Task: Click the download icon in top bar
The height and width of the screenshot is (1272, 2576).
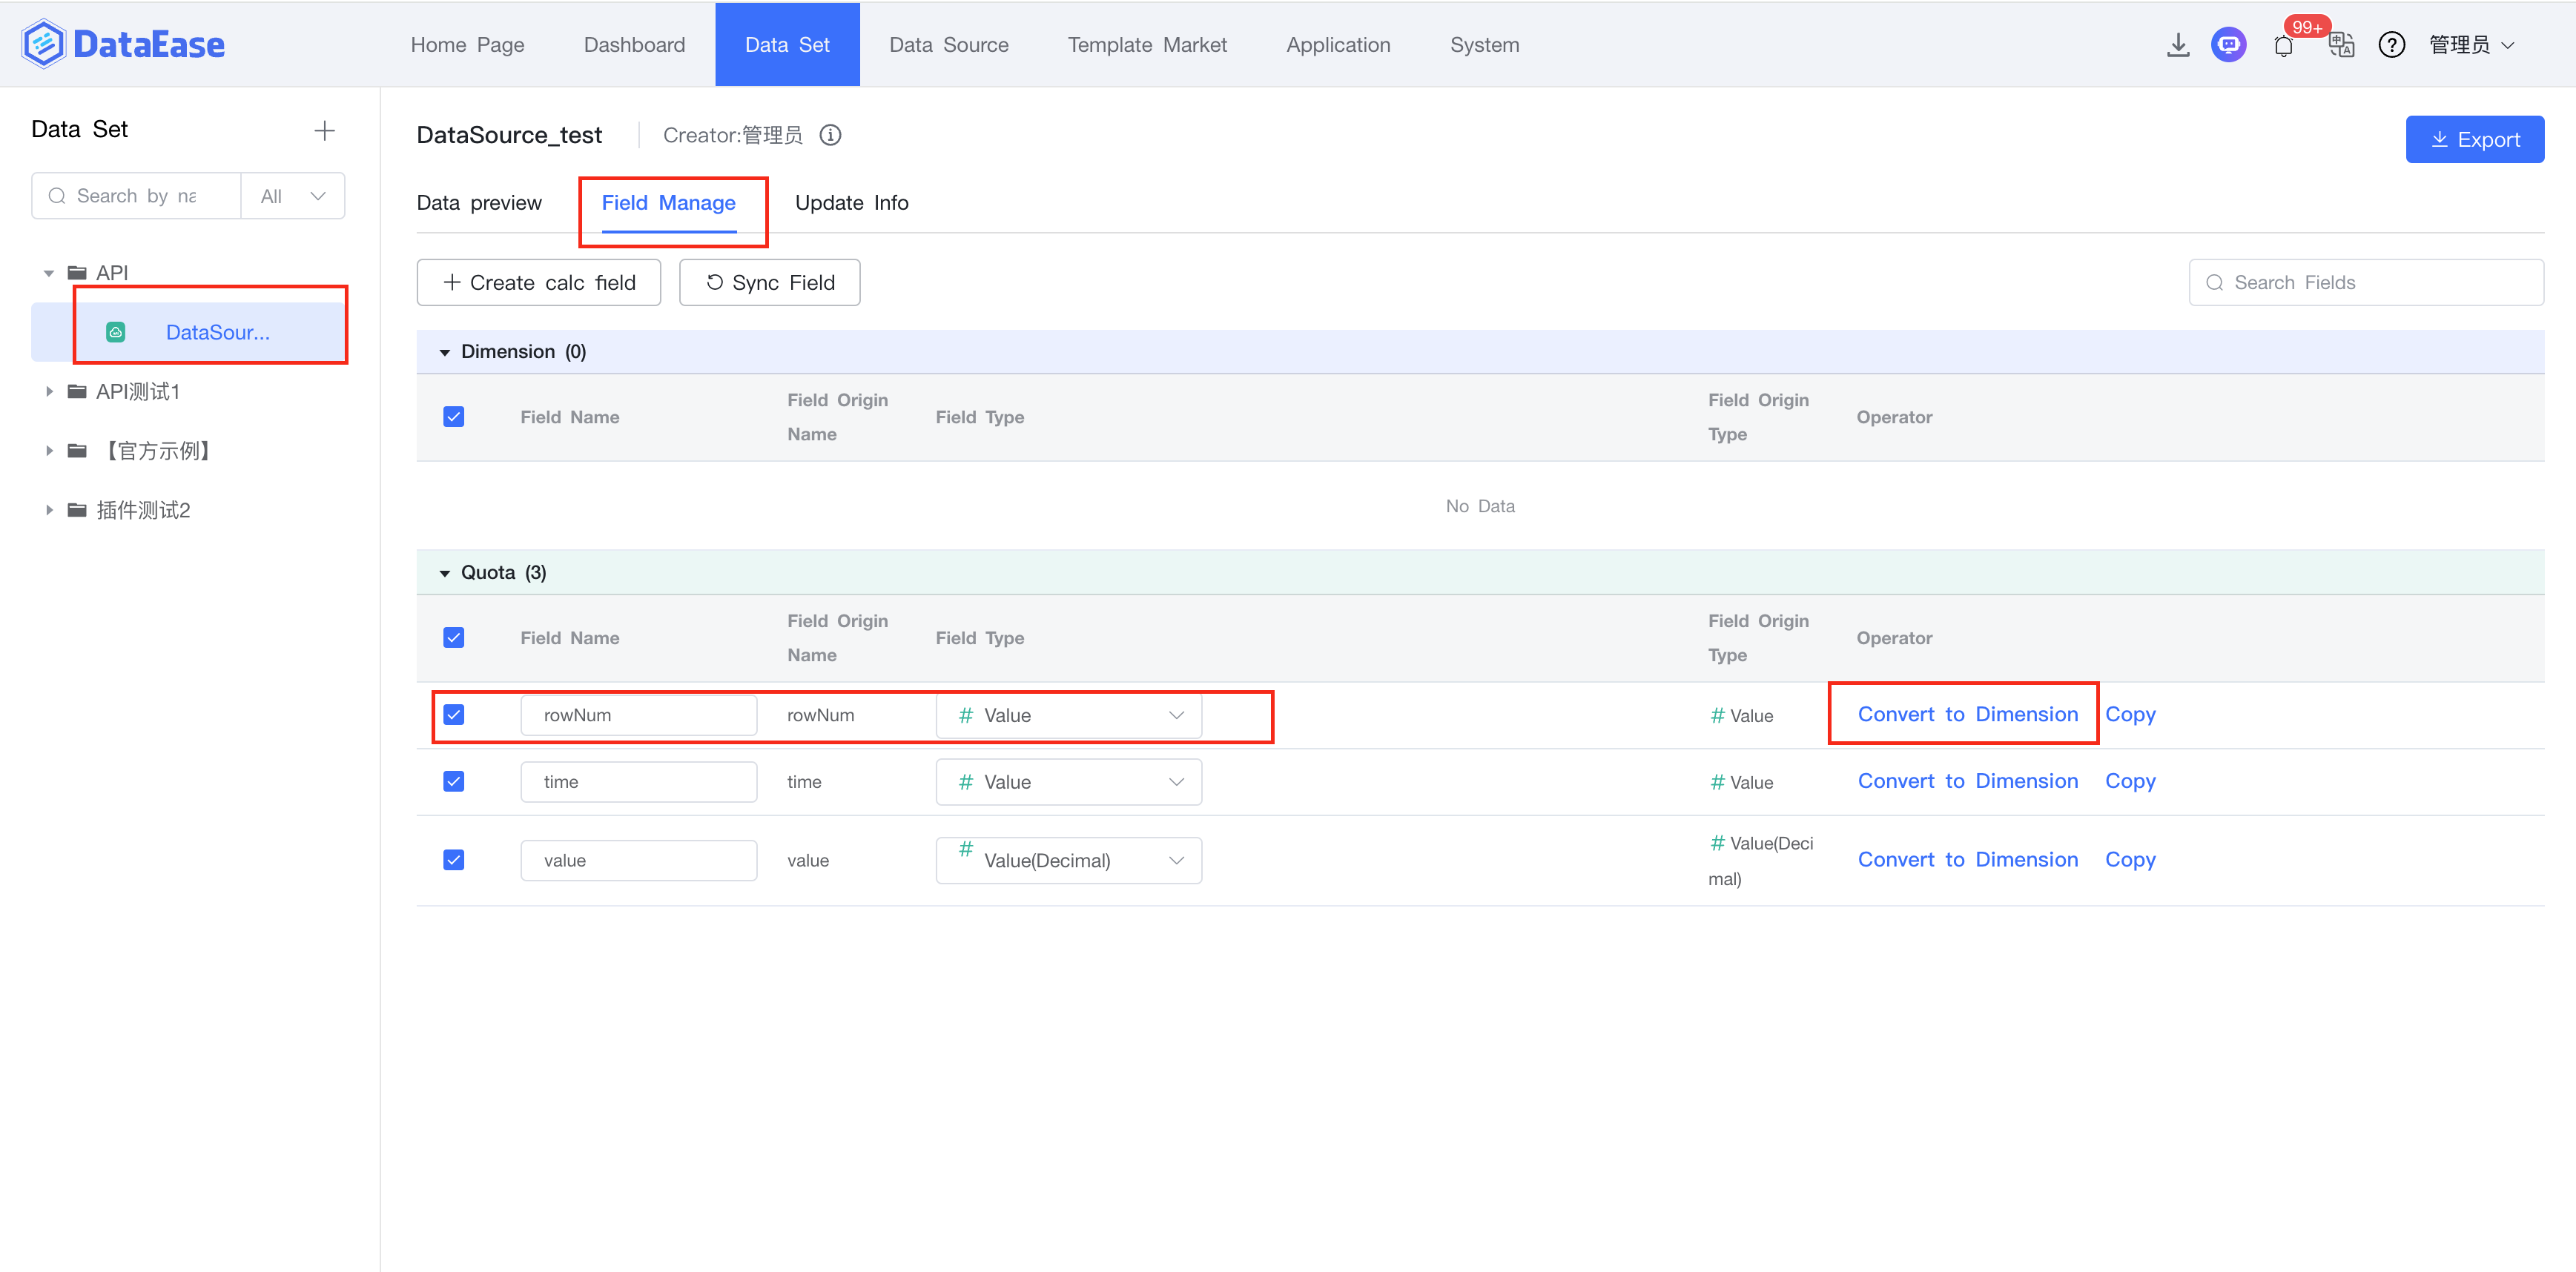Action: click(x=2177, y=45)
